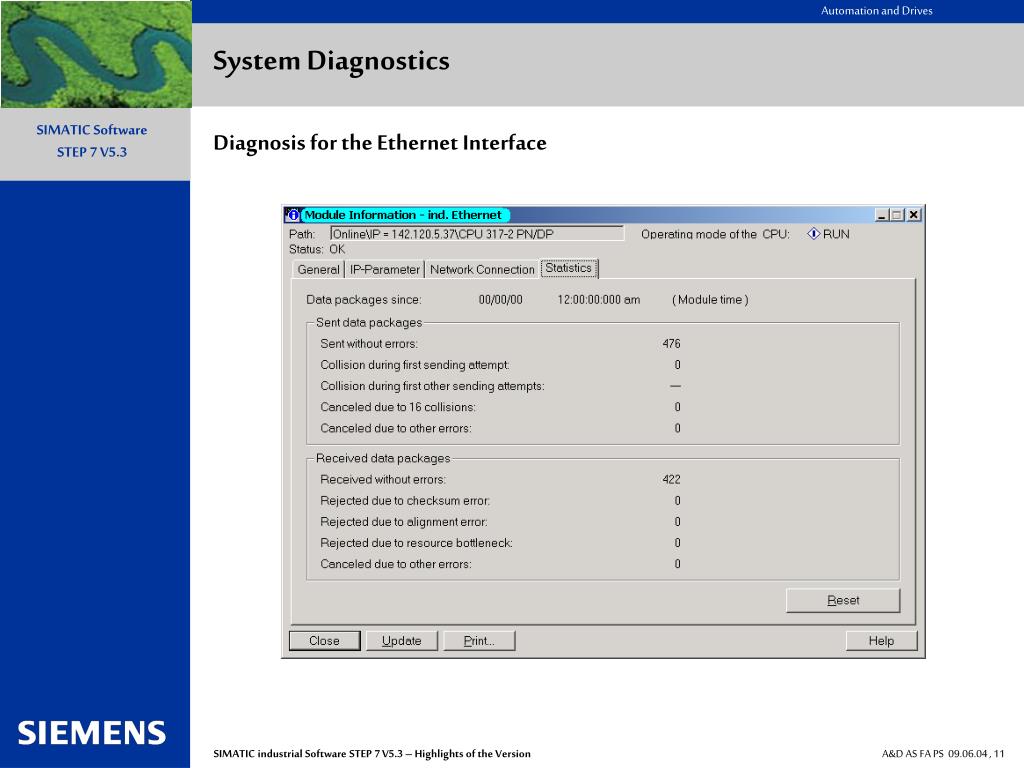
Task: Click 'Rejected due to checksum error:' label
Action: (405, 501)
